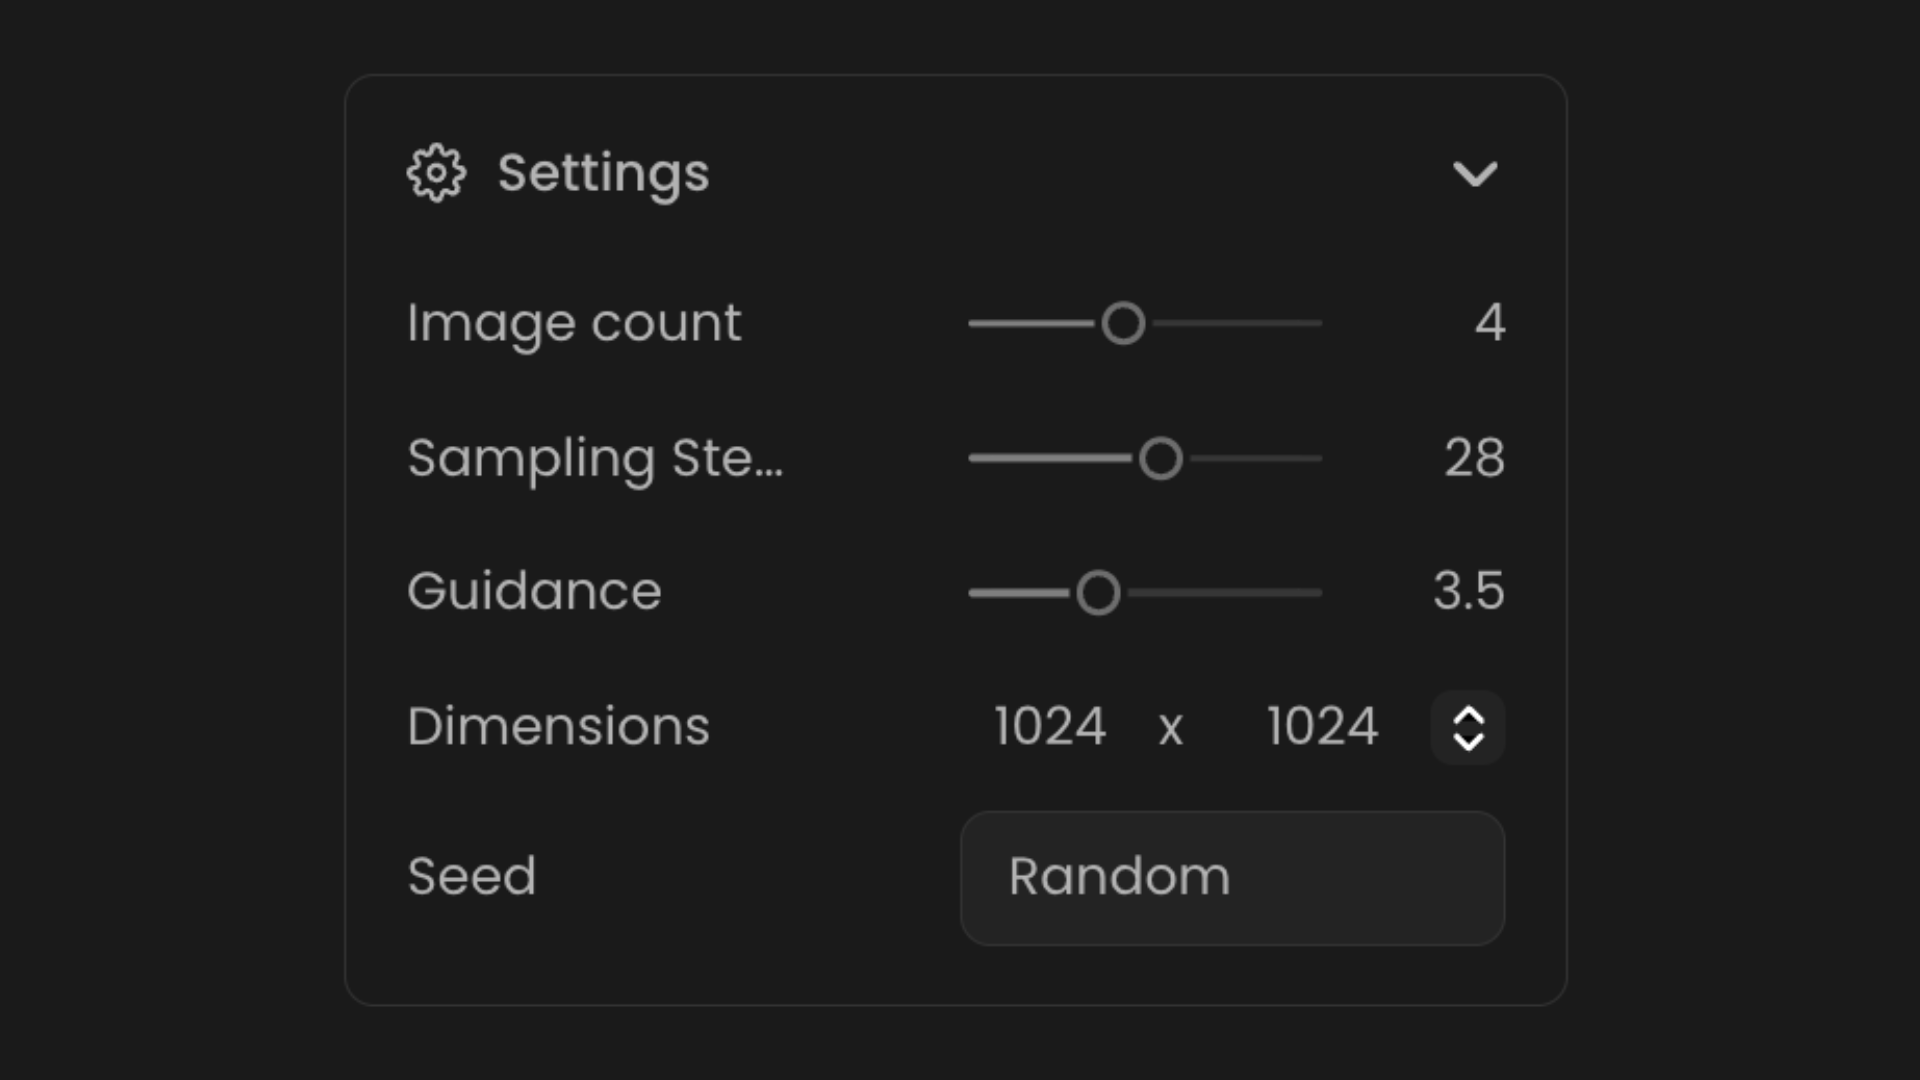This screenshot has height=1080, width=1920.
Task: Click the width value 1024
Action: click(1050, 727)
